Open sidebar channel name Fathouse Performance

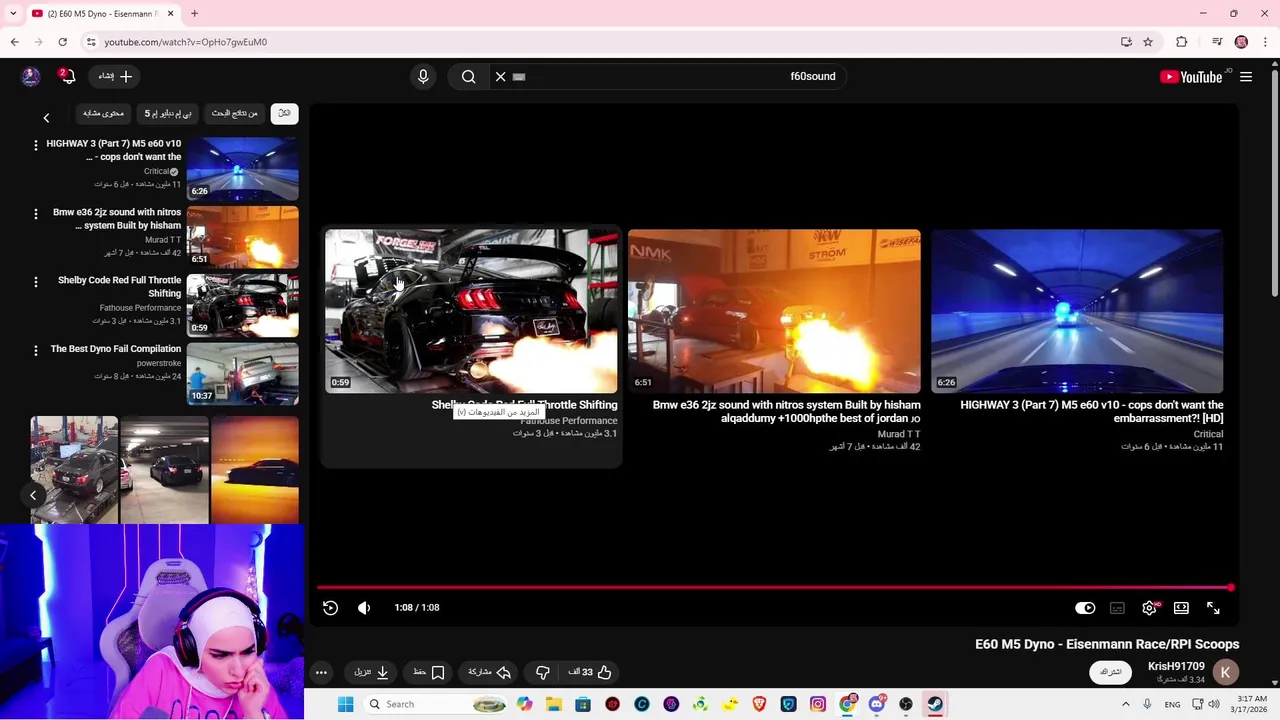pyautogui.click(x=140, y=308)
